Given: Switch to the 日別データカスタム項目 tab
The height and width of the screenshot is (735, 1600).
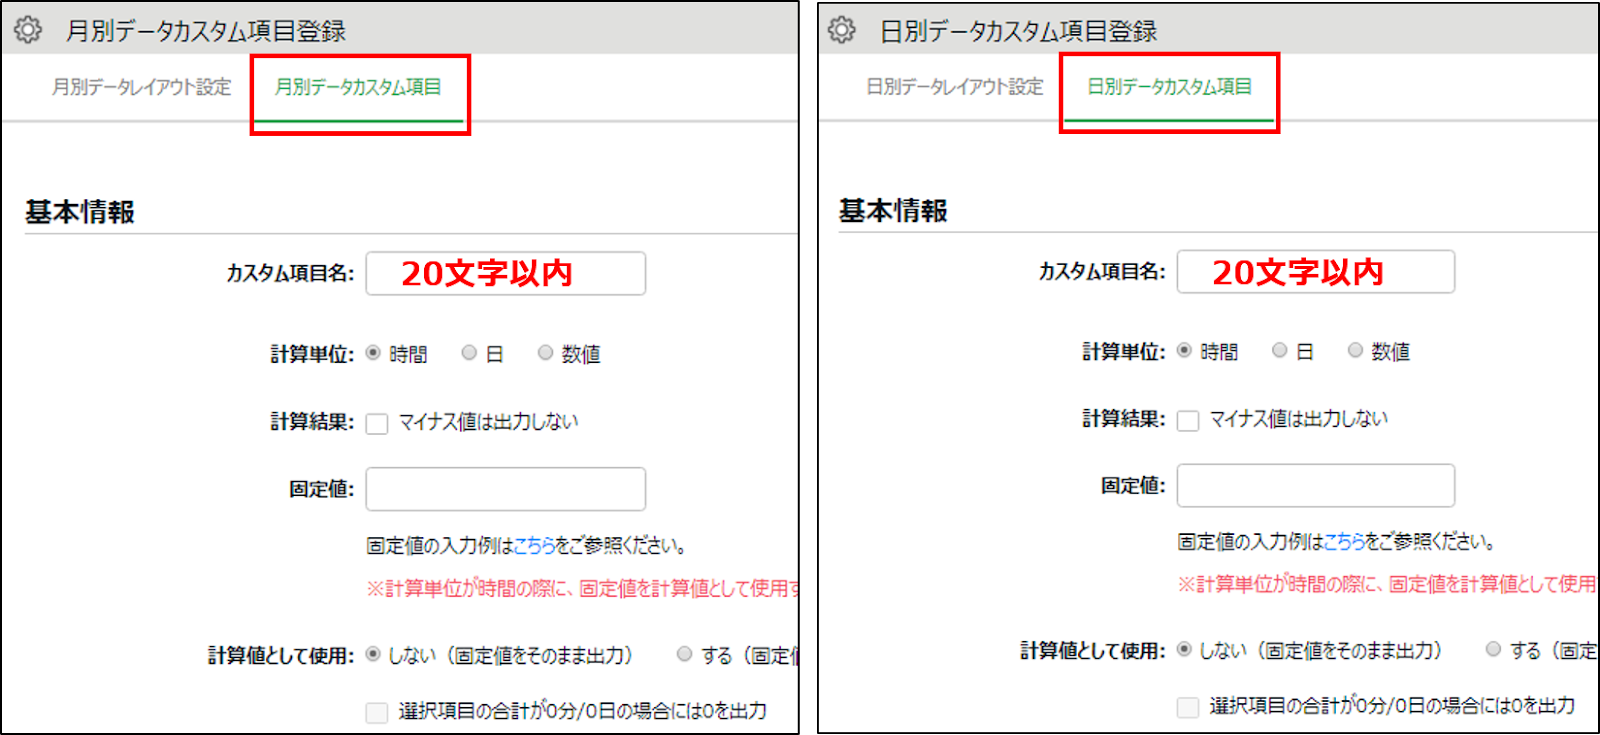Looking at the screenshot, I should click(1169, 87).
